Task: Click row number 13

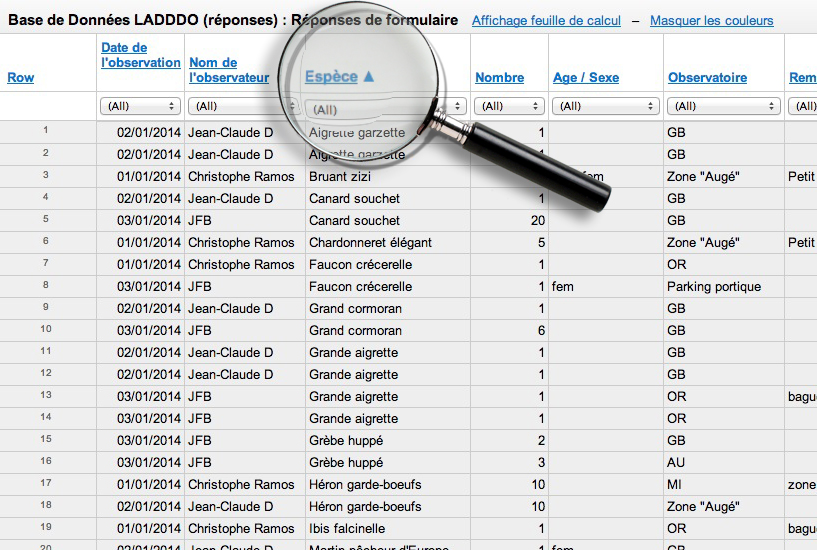Action: pyautogui.click(x=46, y=397)
